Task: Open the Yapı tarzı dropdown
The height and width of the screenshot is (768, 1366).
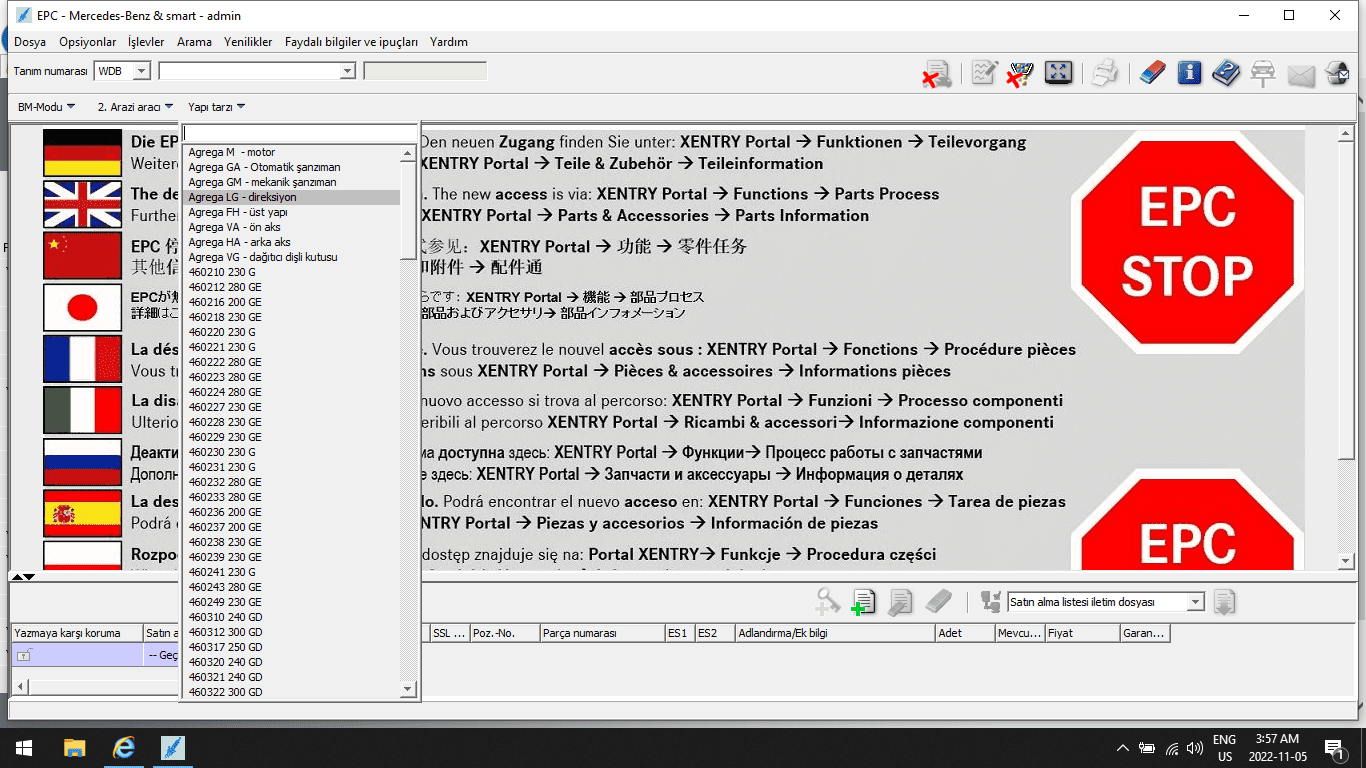Action: click(x=216, y=107)
